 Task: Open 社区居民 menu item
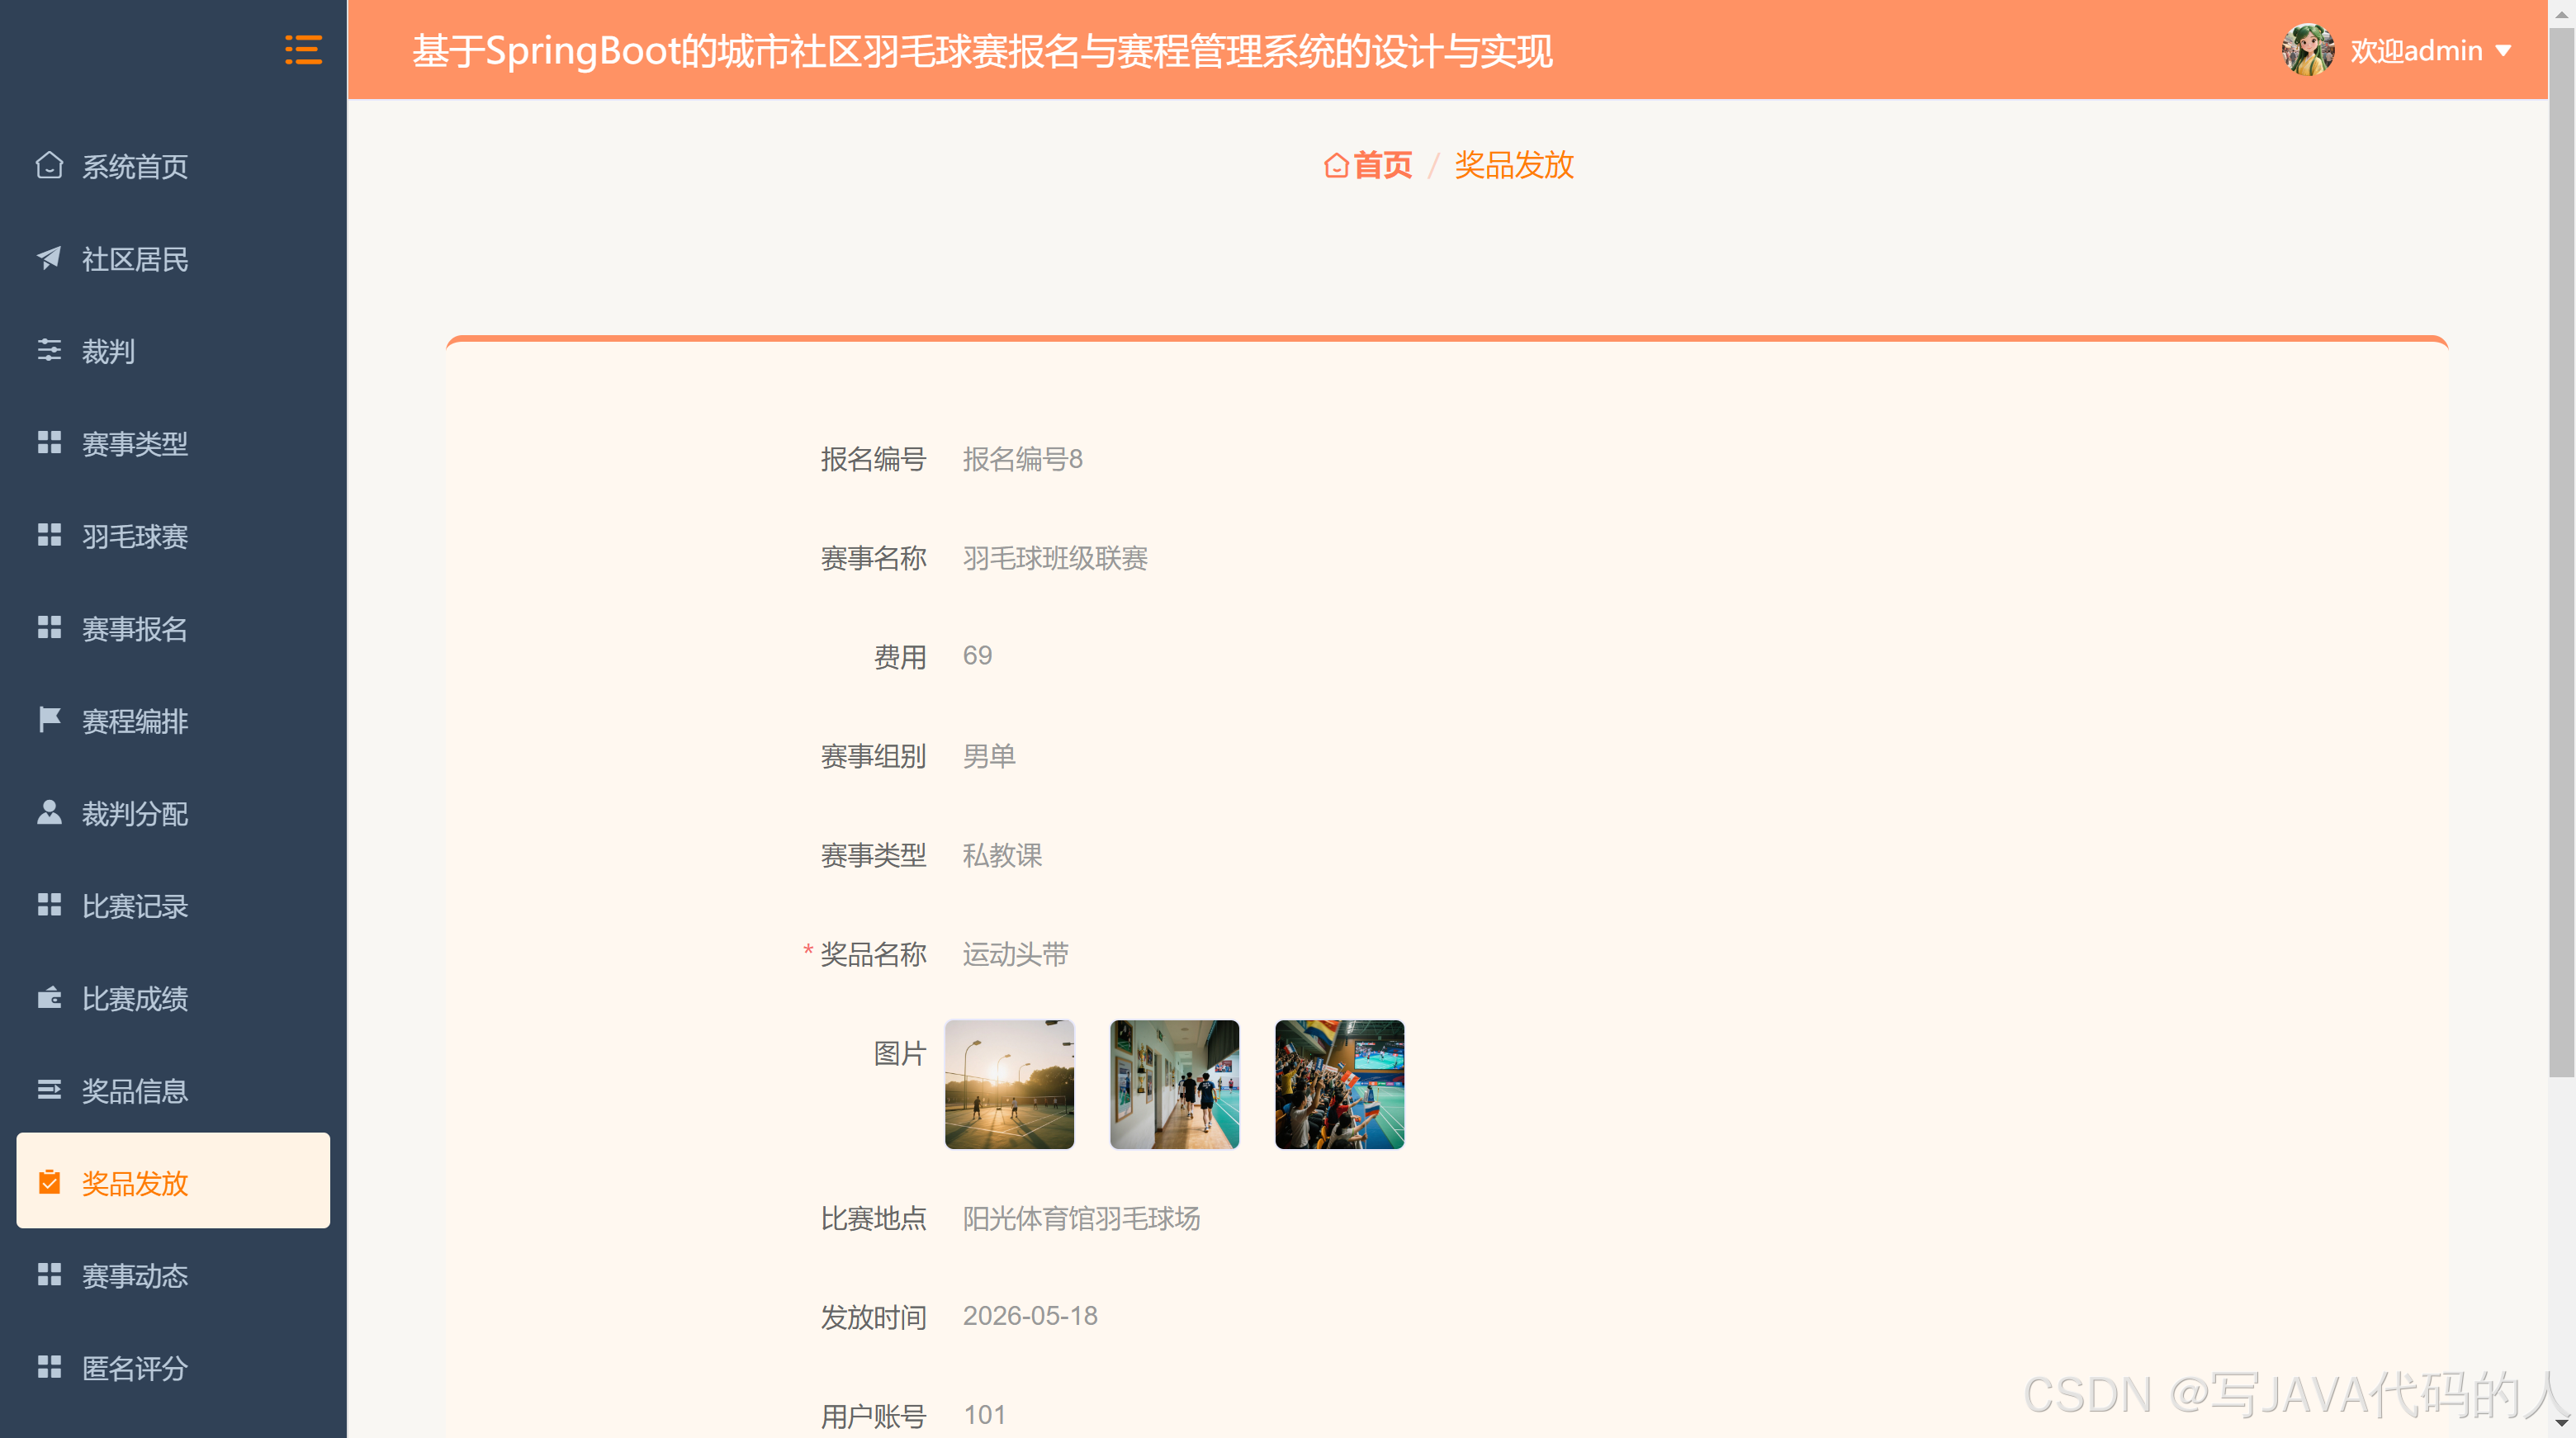coord(173,259)
